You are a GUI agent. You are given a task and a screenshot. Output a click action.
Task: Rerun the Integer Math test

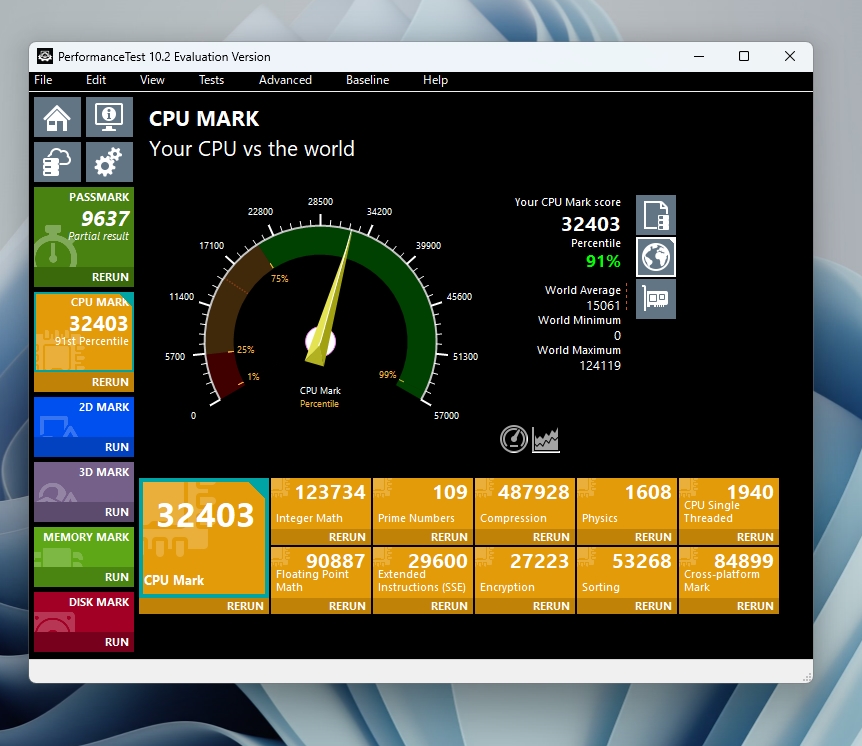(321, 537)
